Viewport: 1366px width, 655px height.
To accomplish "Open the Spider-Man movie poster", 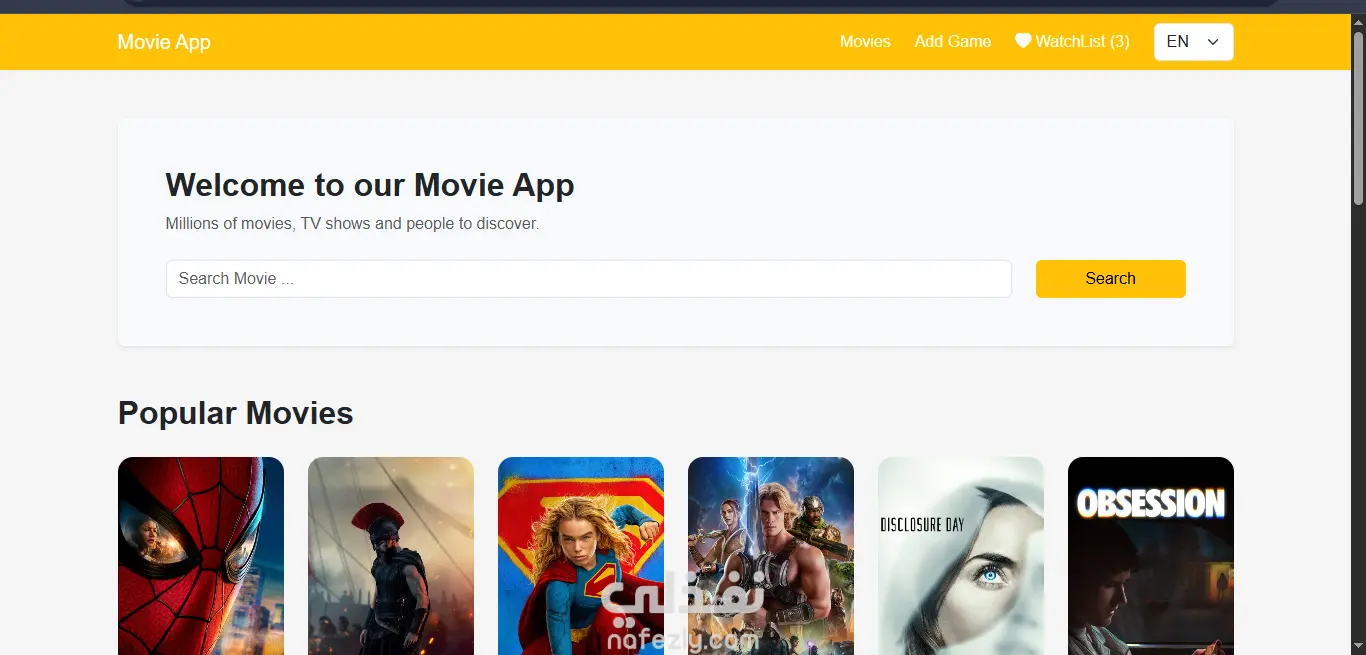I will click(201, 556).
